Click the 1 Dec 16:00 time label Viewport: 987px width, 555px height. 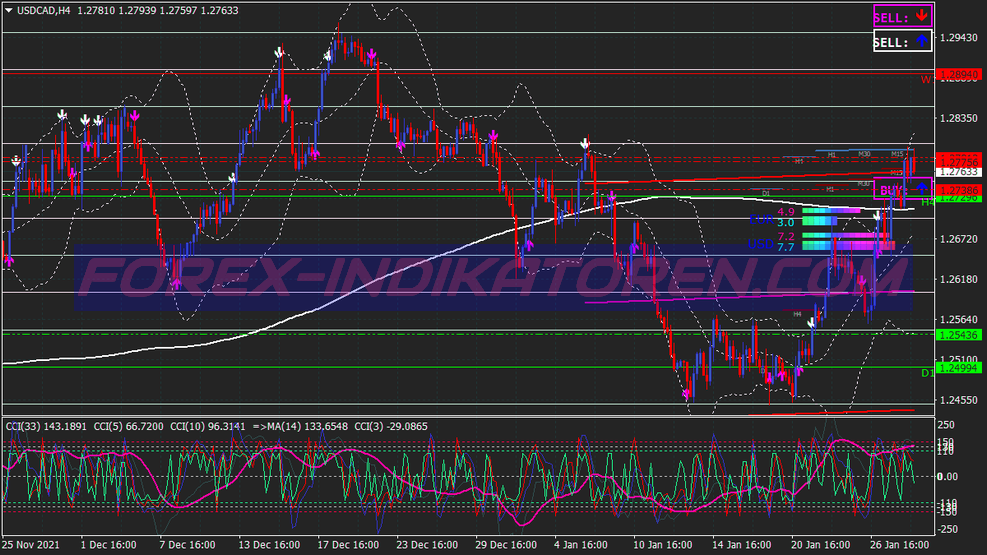108,545
